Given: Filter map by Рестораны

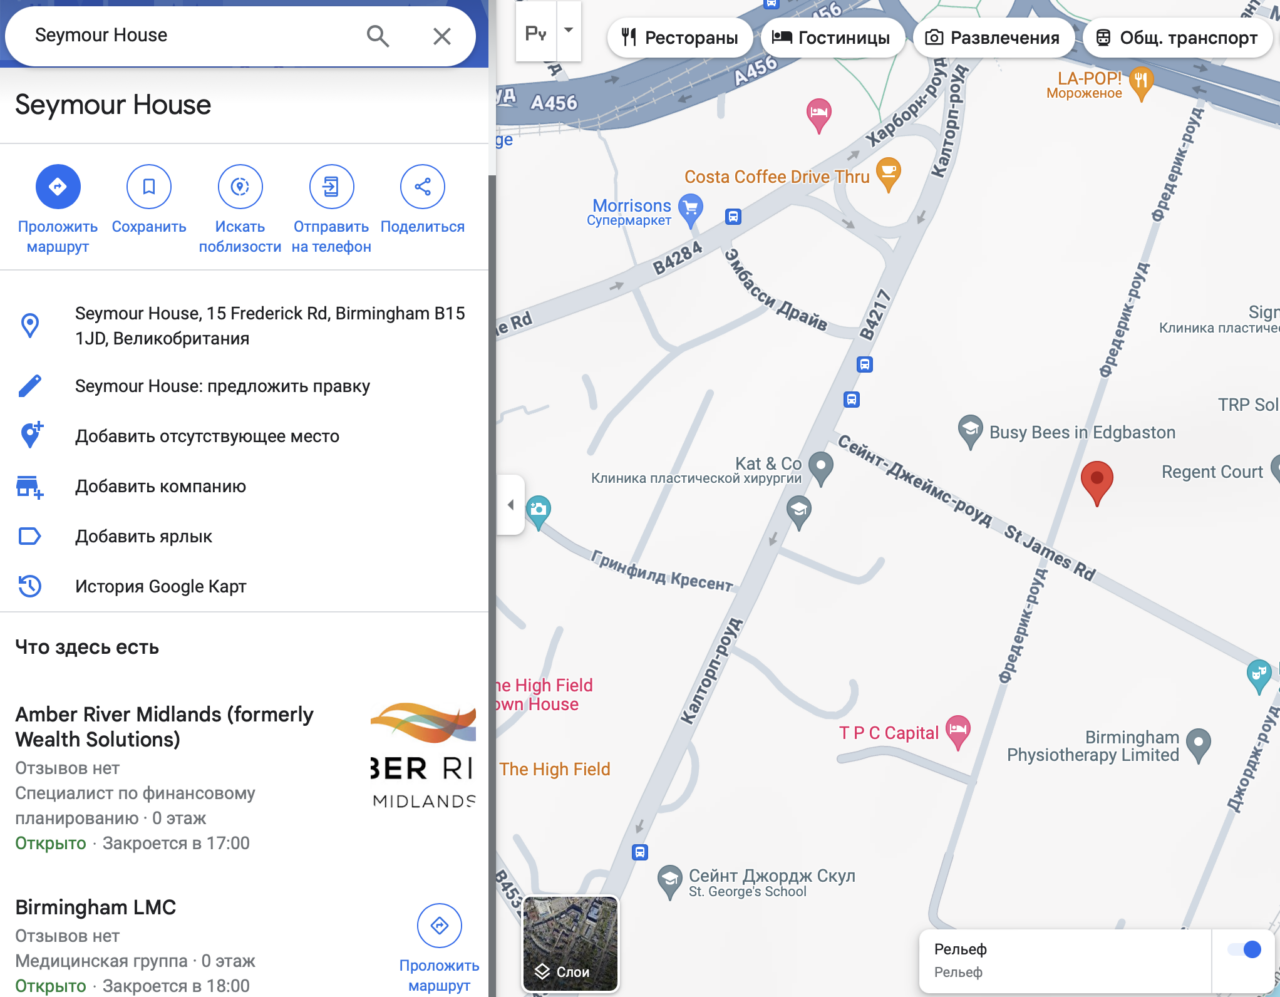Looking at the screenshot, I should tap(680, 38).
